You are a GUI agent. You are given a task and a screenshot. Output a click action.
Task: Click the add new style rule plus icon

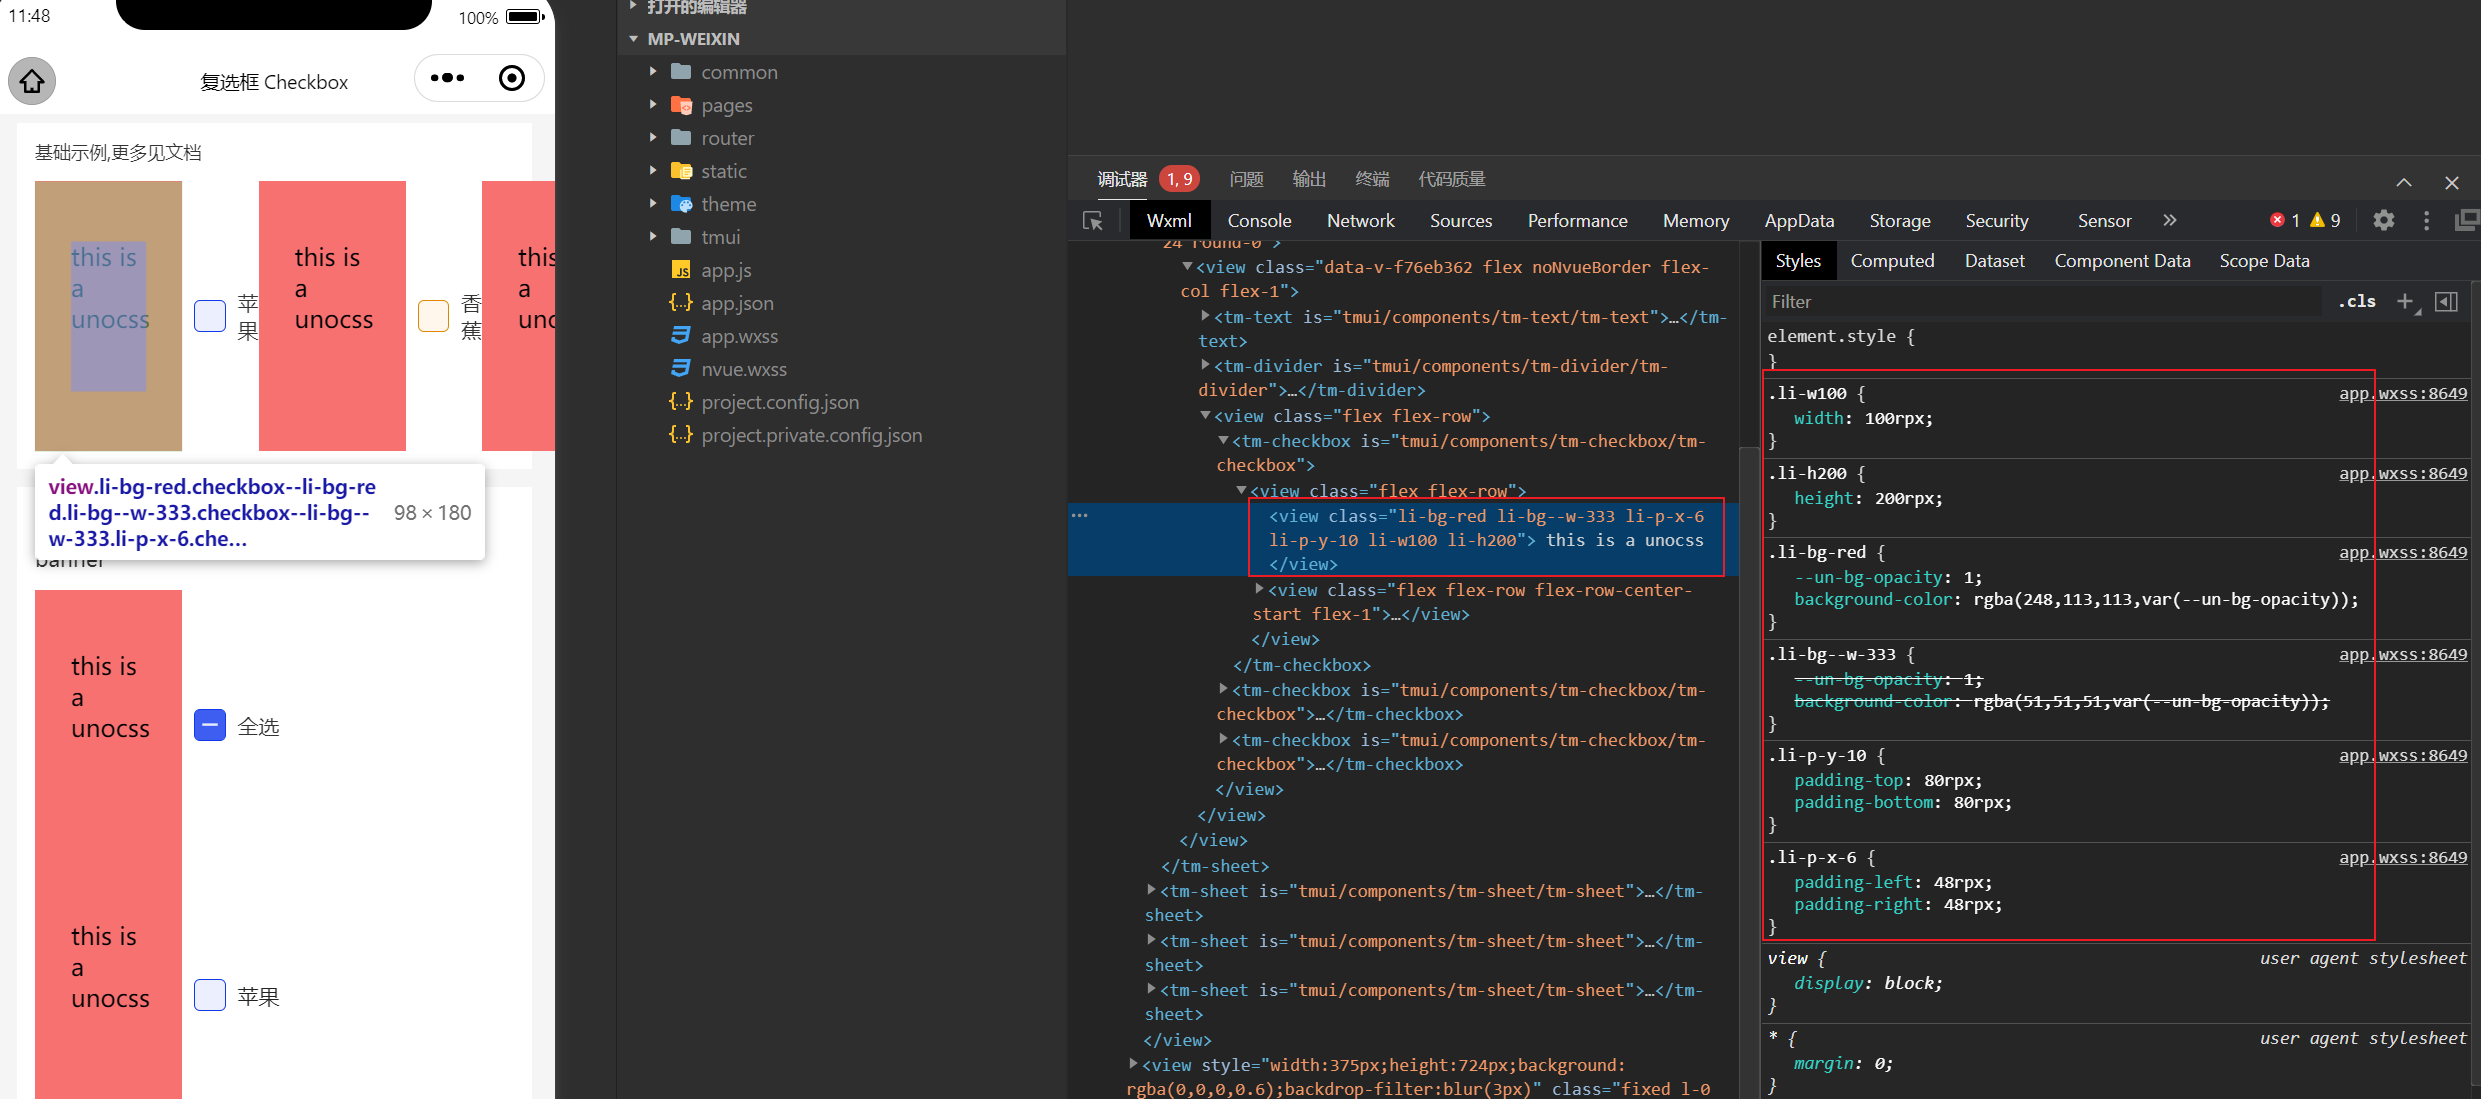(x=2405, y=301)
